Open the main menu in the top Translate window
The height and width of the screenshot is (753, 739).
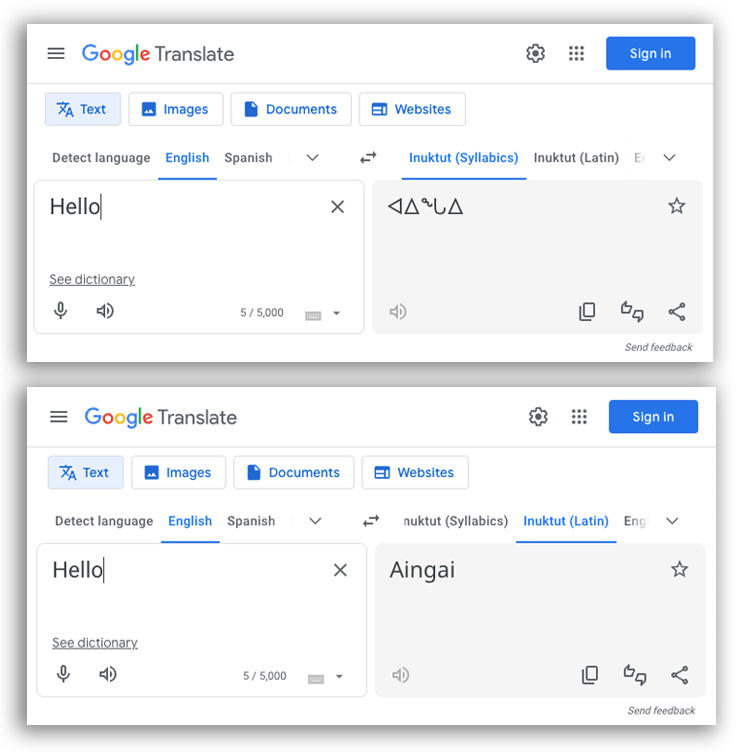point(56,53)
